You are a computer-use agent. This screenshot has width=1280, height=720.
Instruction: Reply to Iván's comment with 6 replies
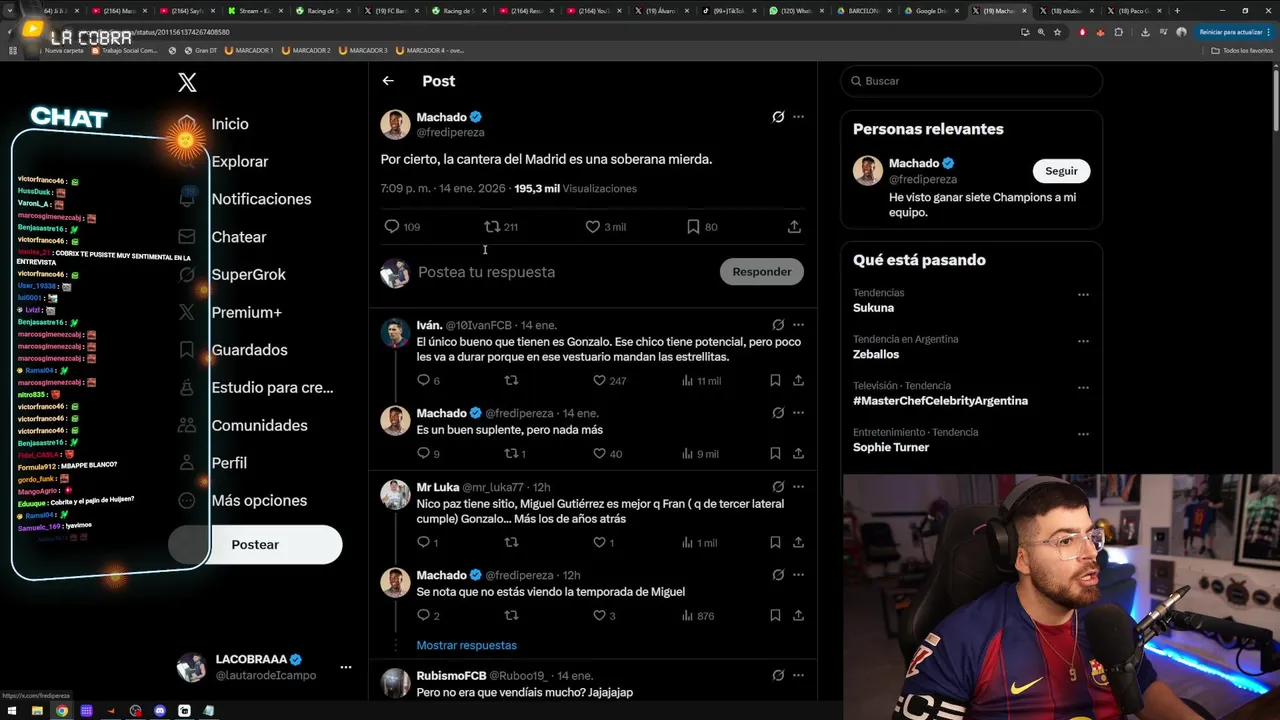423,380
